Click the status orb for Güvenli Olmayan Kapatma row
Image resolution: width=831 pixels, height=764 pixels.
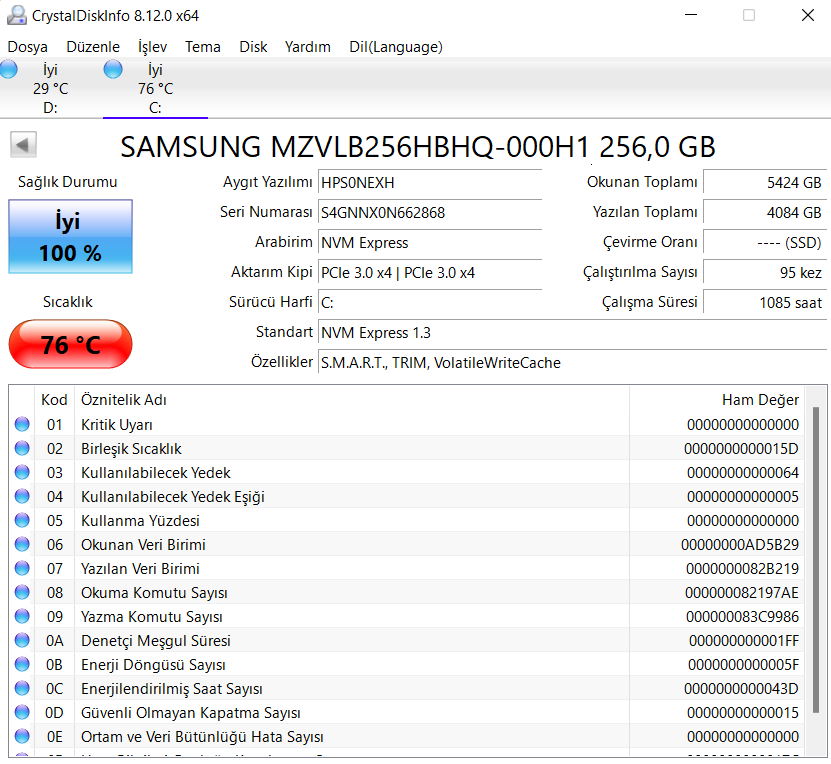click(22, 712)
